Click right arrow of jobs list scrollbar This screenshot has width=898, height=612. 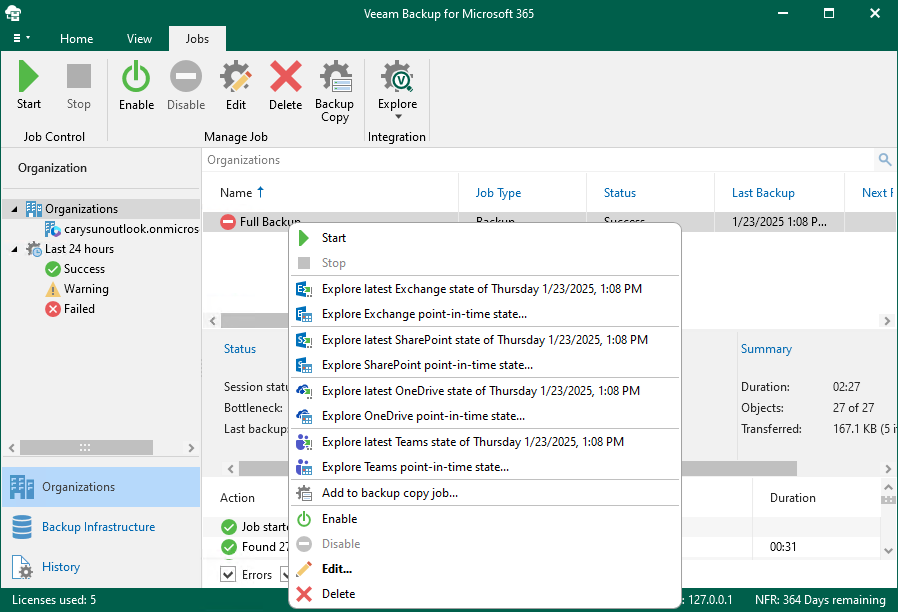click(x=887, y=321)
